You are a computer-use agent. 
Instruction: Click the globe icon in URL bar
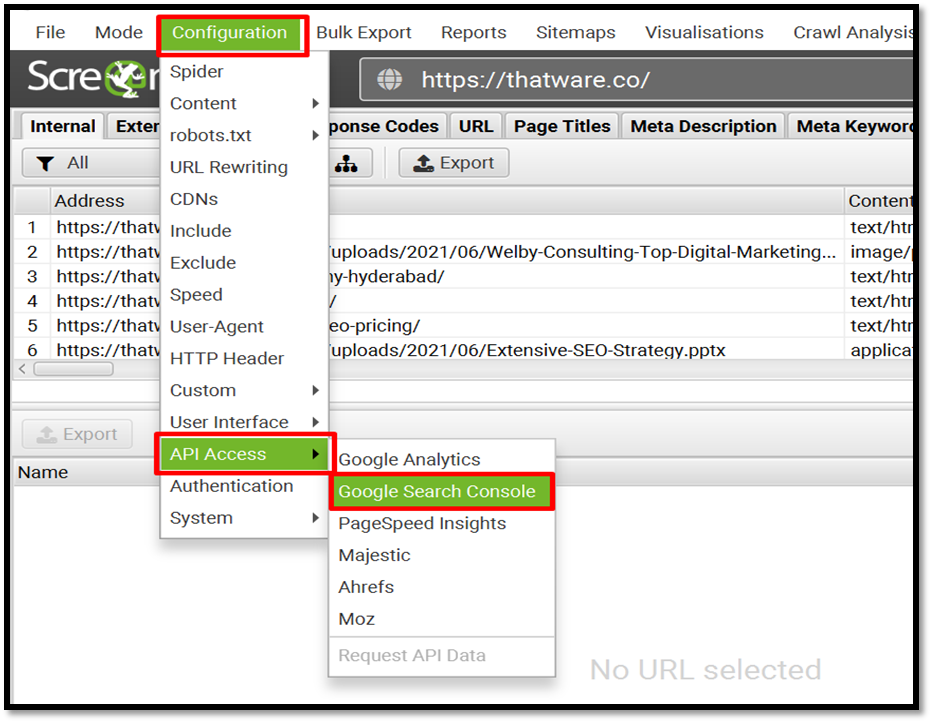(389, 79)
